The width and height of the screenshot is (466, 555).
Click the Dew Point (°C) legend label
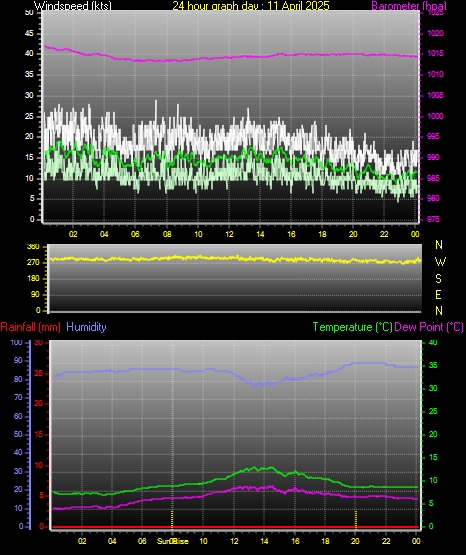(x=429, y=327)
